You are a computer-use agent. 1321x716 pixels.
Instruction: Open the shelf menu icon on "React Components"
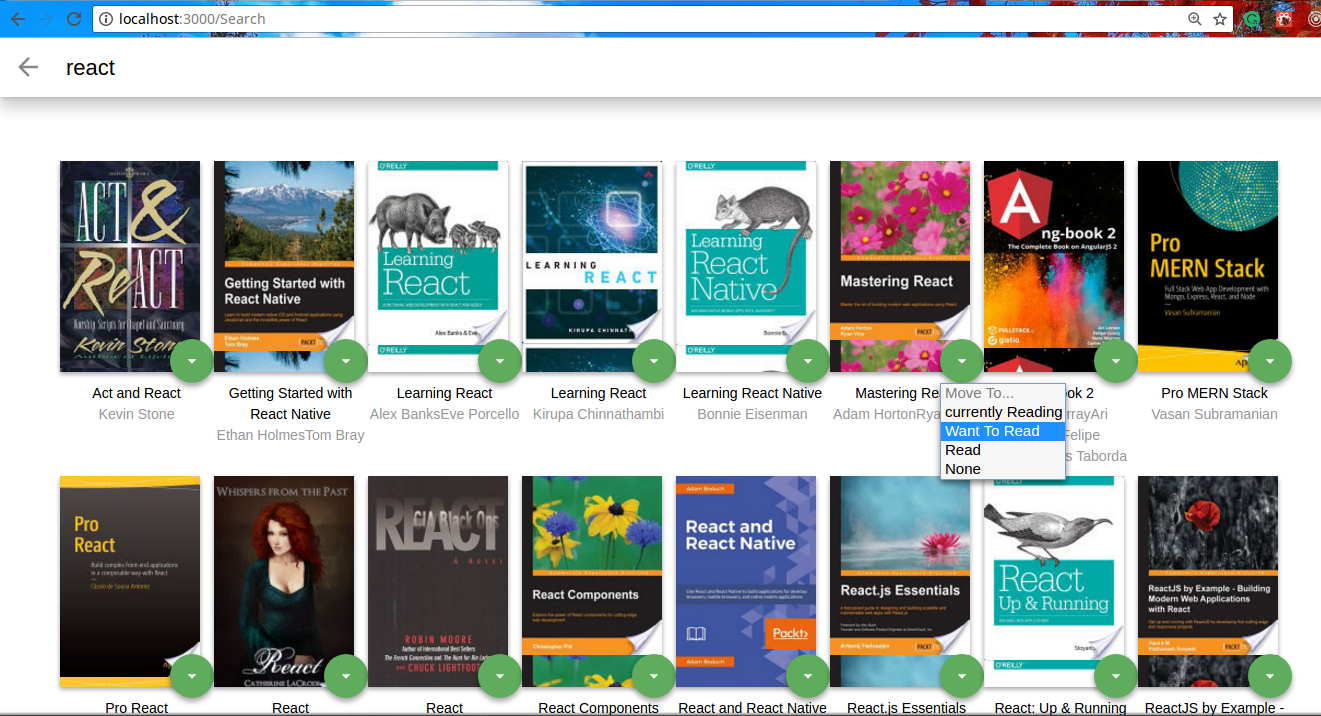click(x=654, y=676)
